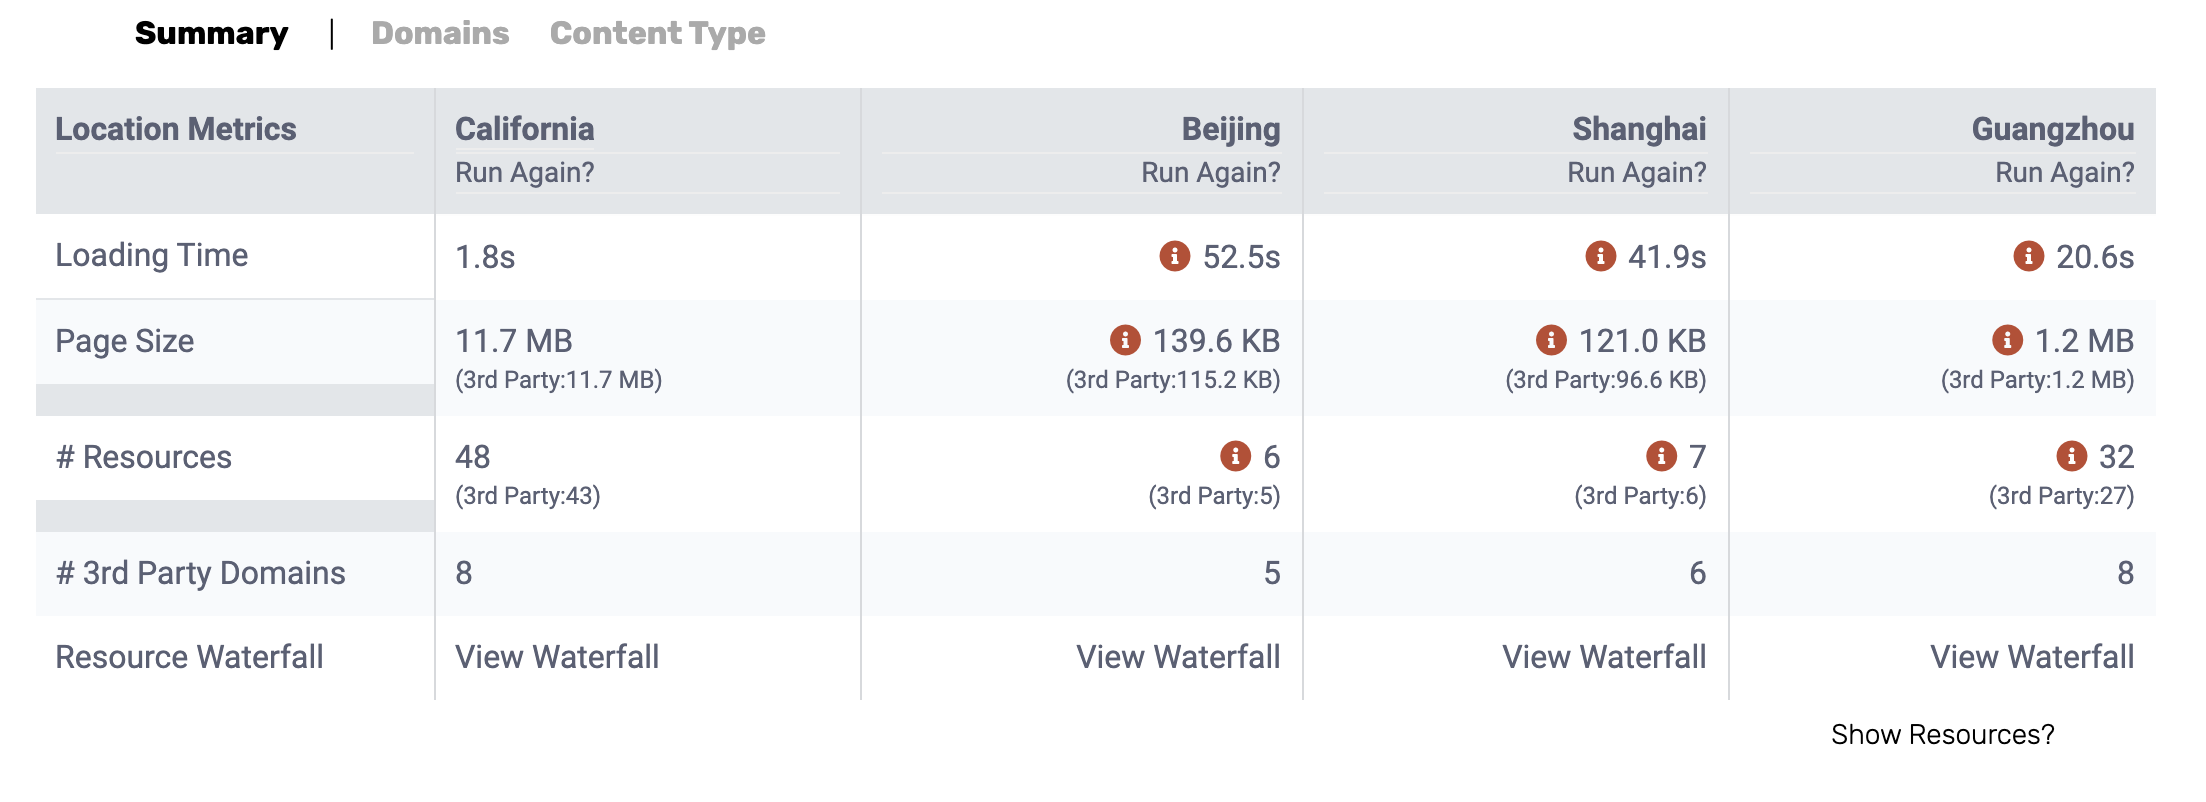2206x802 pixels.
Task: Click the info icon next to Guangzhou resources count 32
Action: pyautogui.click(x=2071, y=456)
